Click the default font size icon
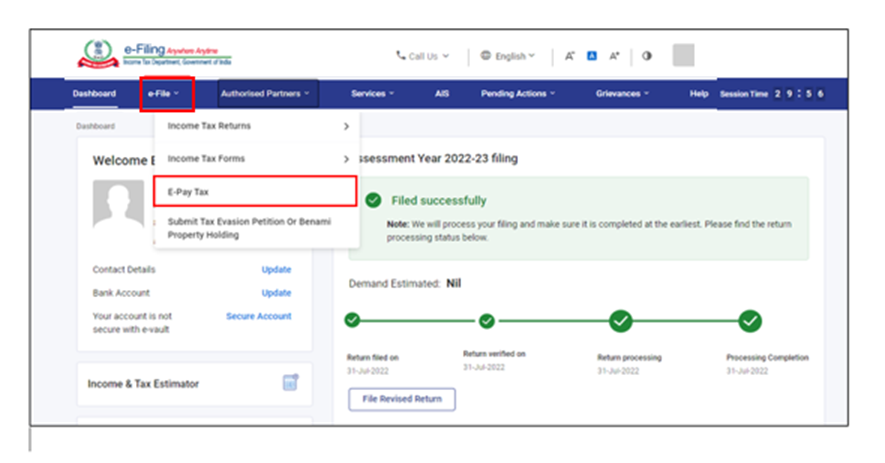The height and width of the screenshot is (463, 885). 591,56
